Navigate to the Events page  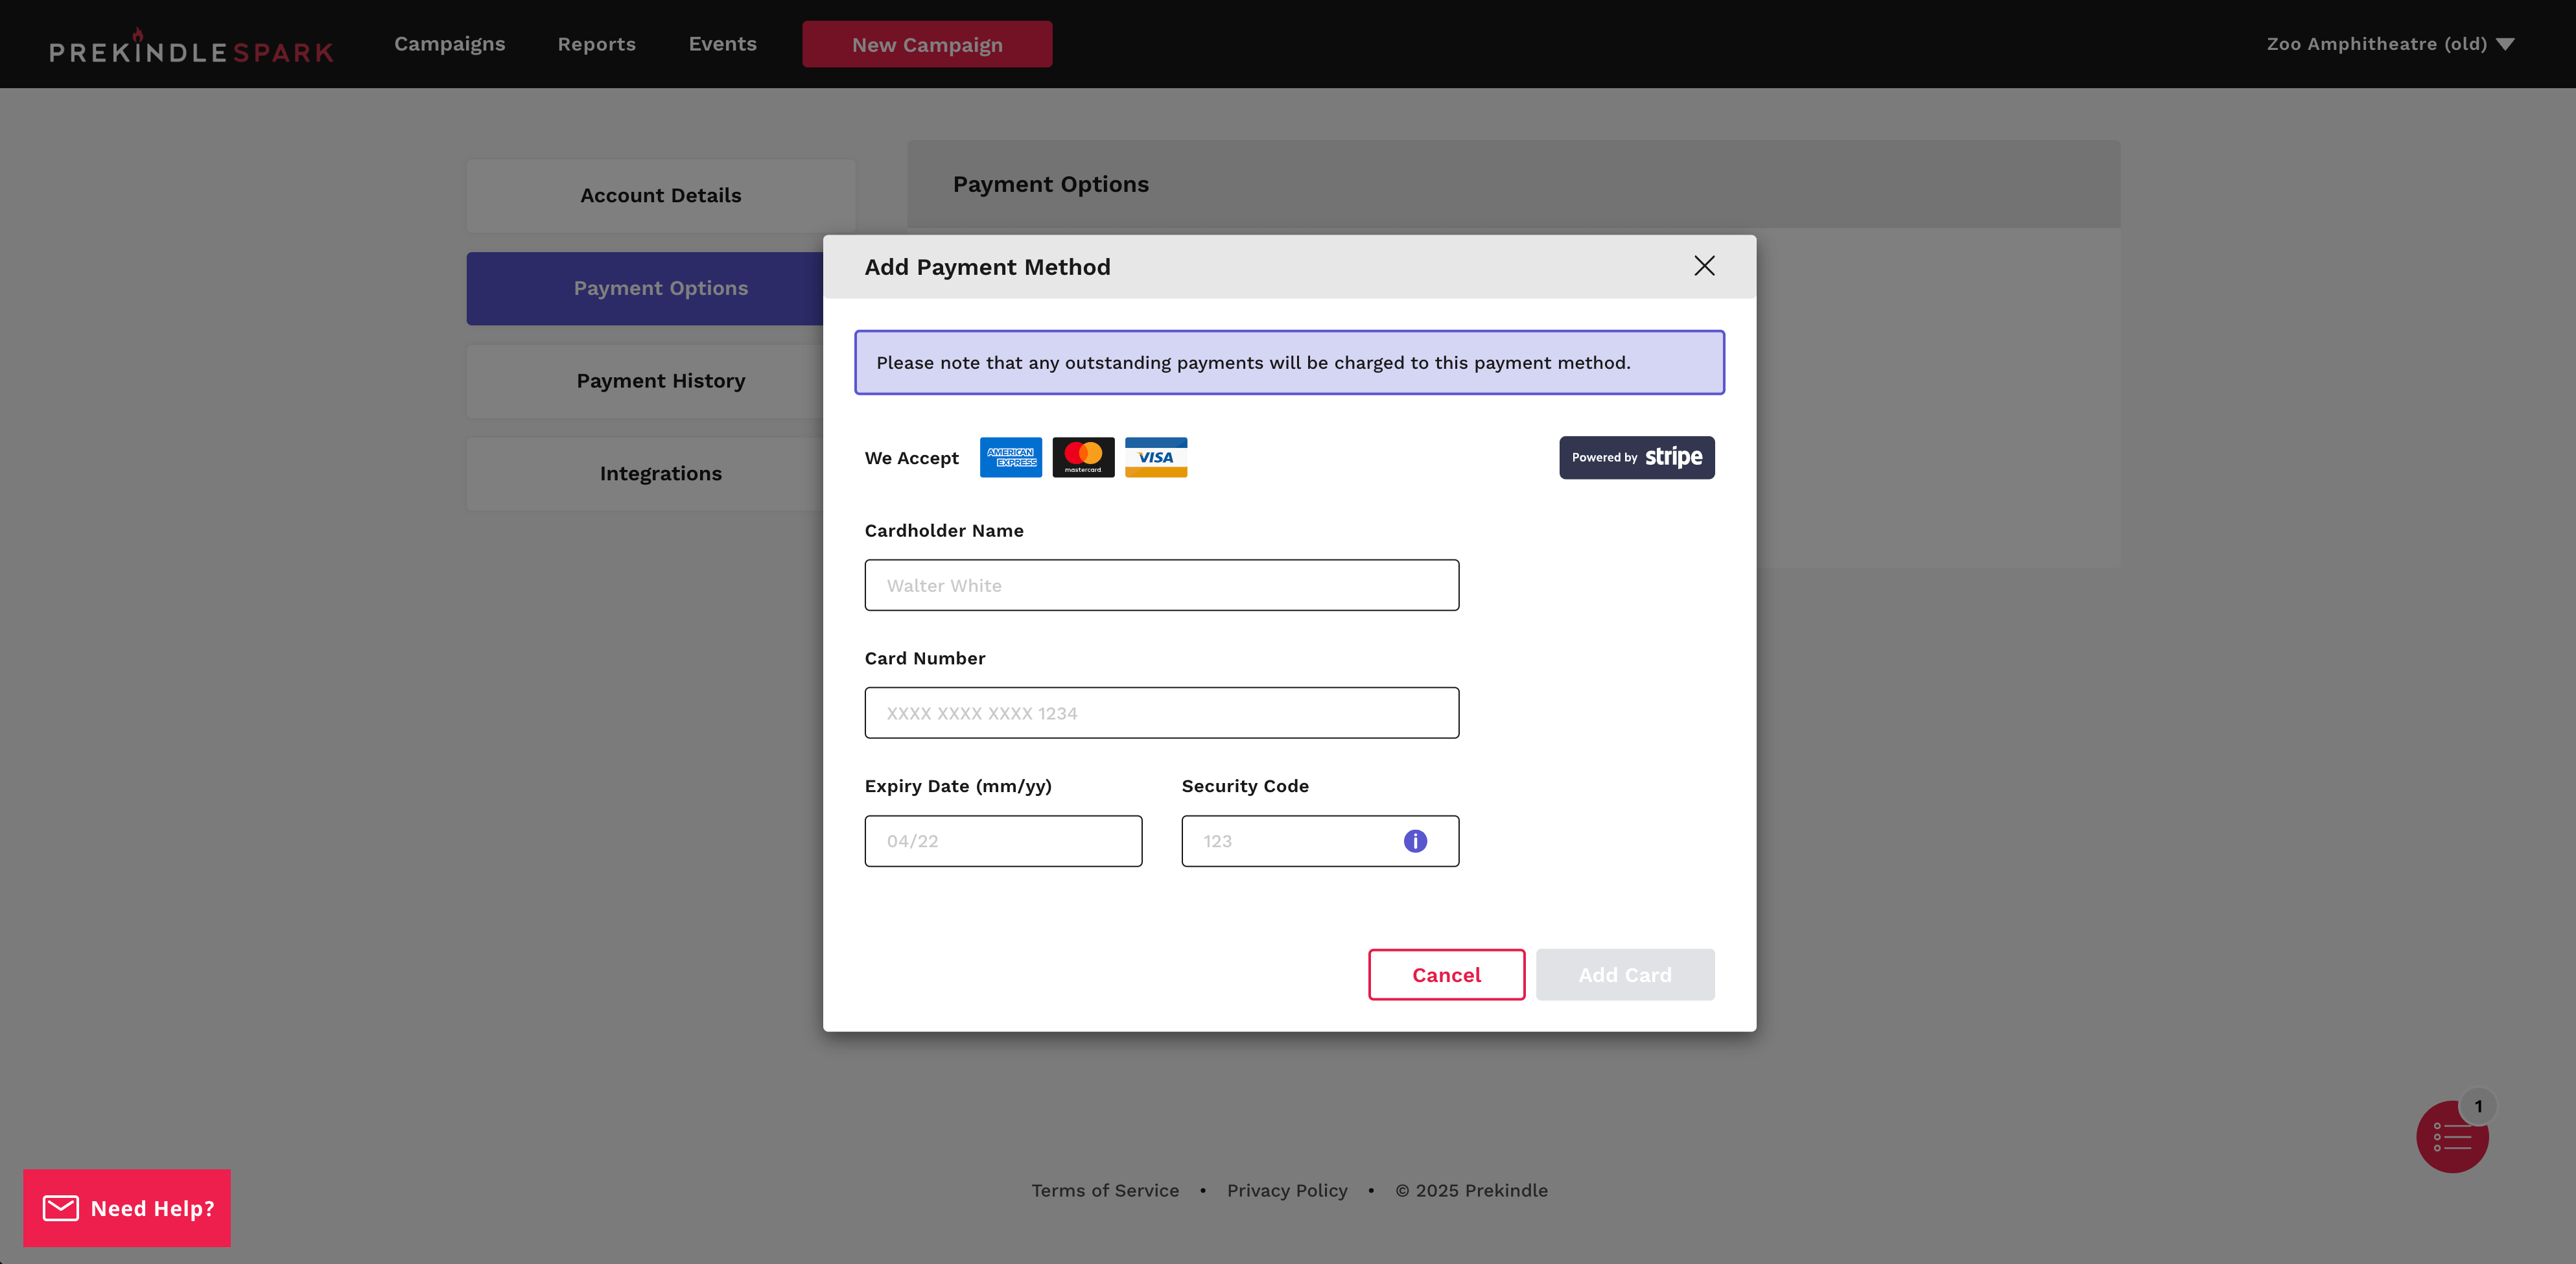tap(722, 44)
